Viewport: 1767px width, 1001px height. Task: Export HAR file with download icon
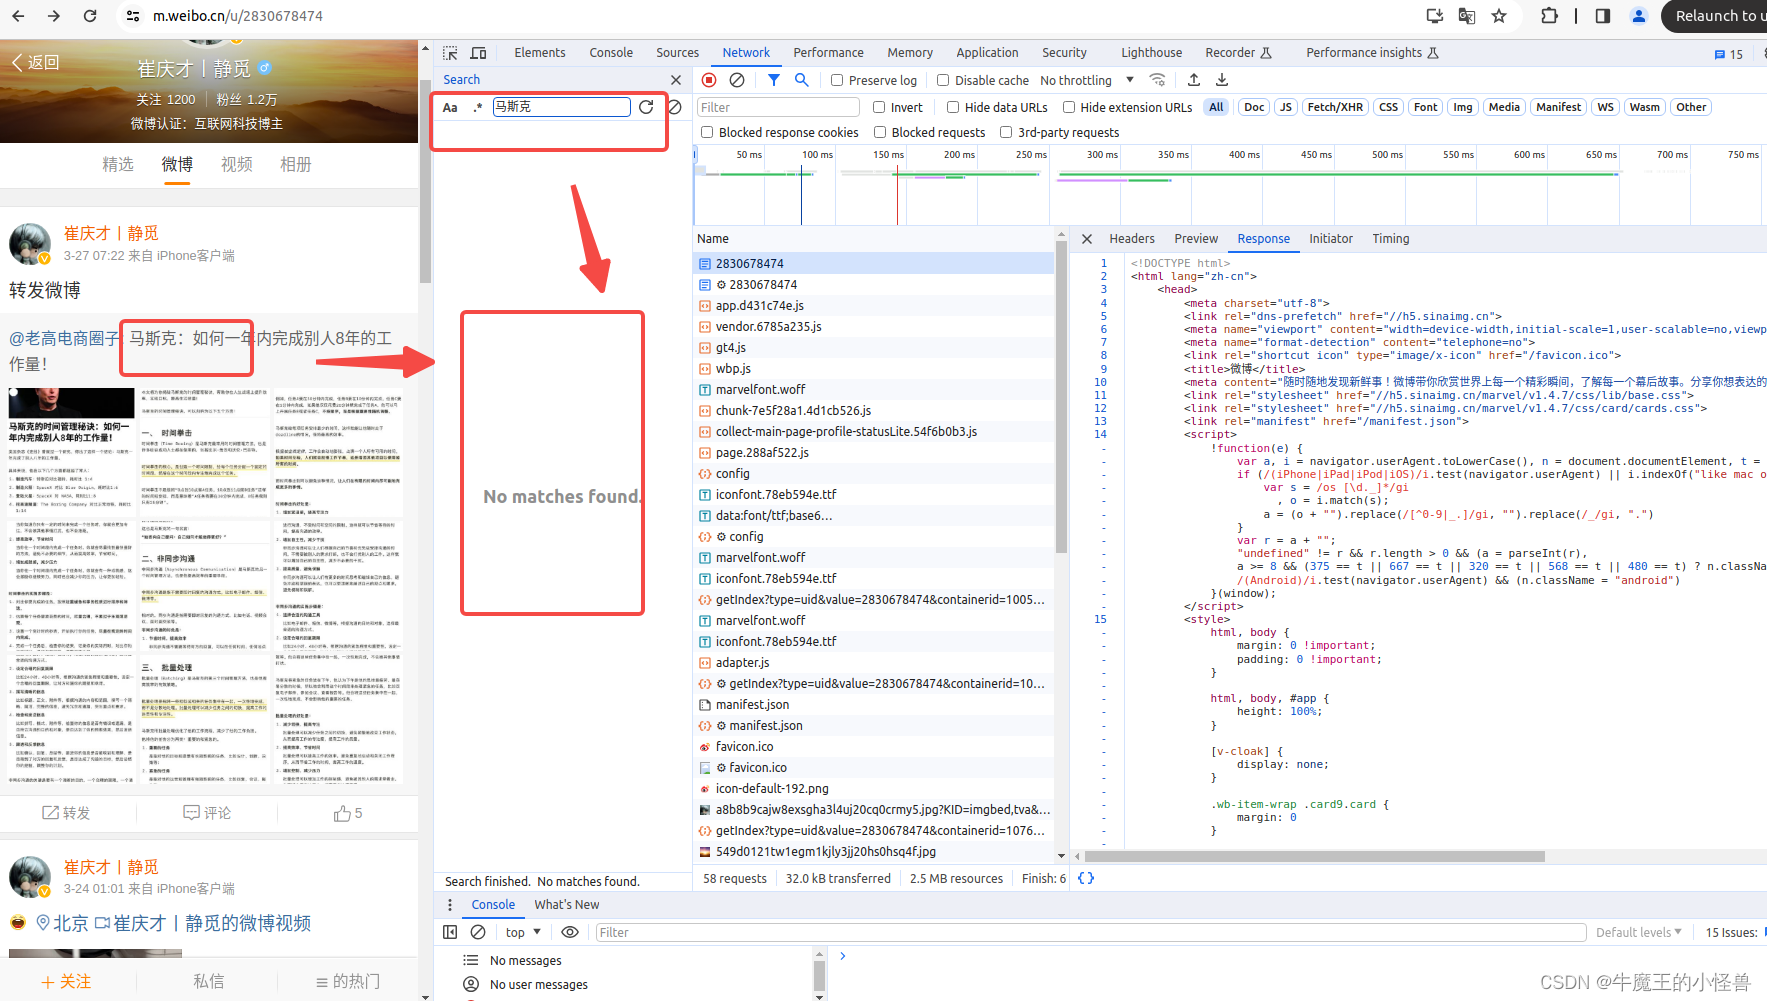click(x=1222, y=80)
